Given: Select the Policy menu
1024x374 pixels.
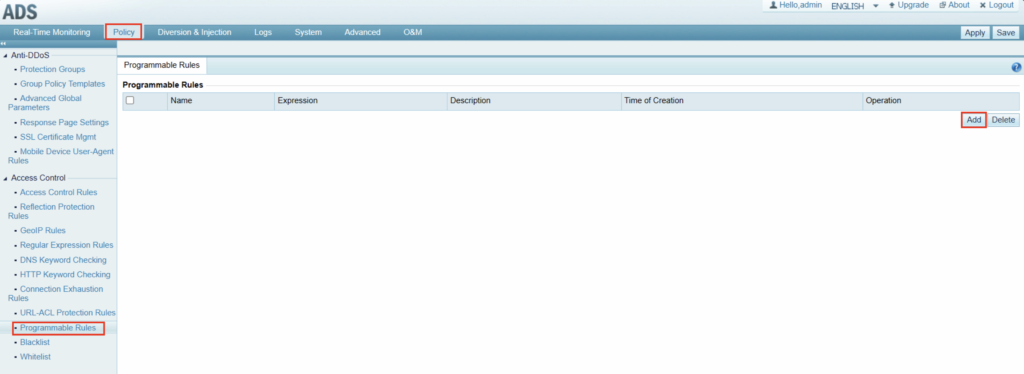Looking at the screenshot, I should 123,32.
